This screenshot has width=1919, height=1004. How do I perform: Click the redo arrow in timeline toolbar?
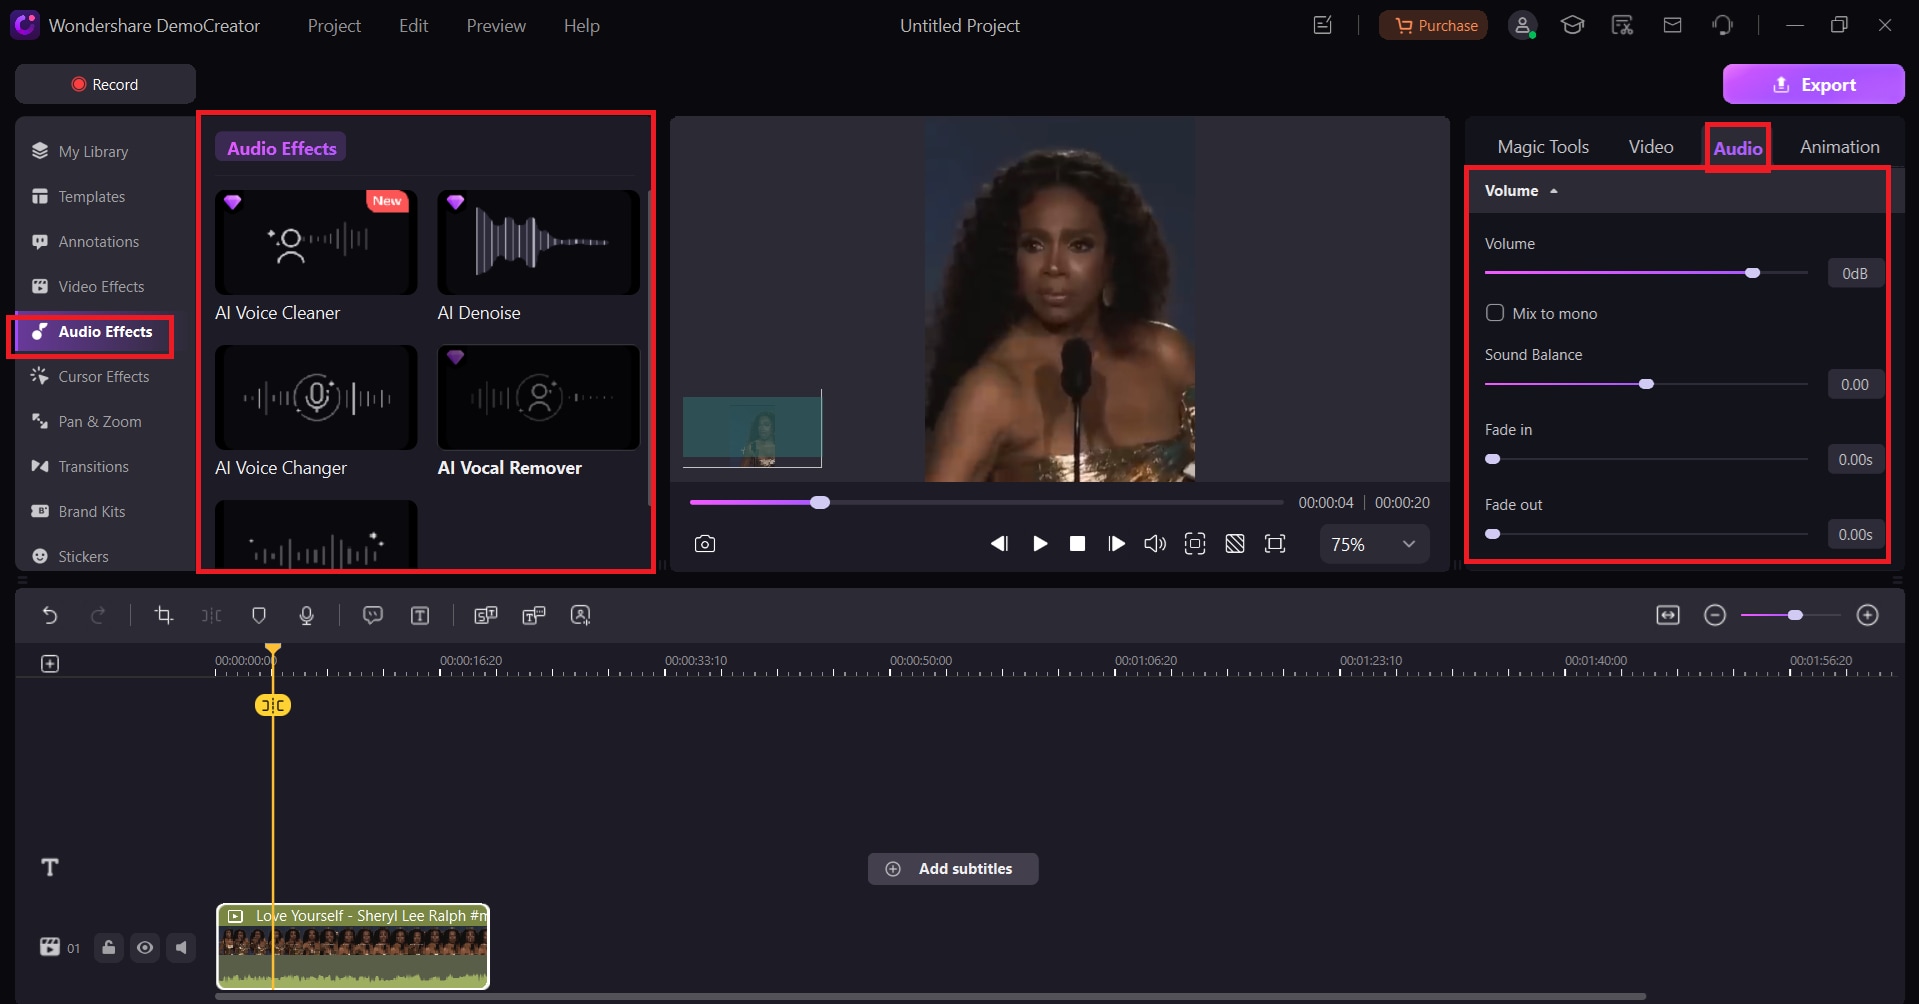pos(98,615)
